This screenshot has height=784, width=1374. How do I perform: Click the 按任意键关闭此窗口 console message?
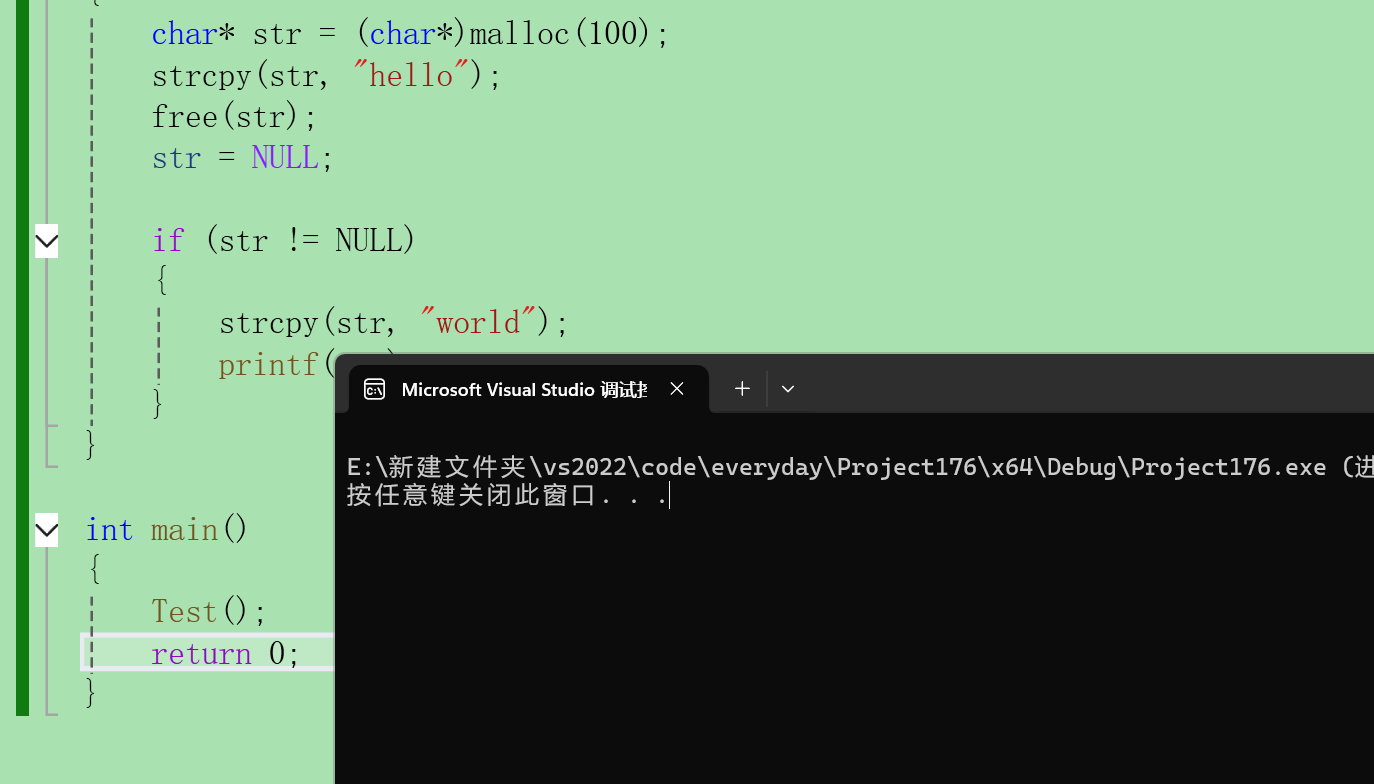click(x=506, y=495)
